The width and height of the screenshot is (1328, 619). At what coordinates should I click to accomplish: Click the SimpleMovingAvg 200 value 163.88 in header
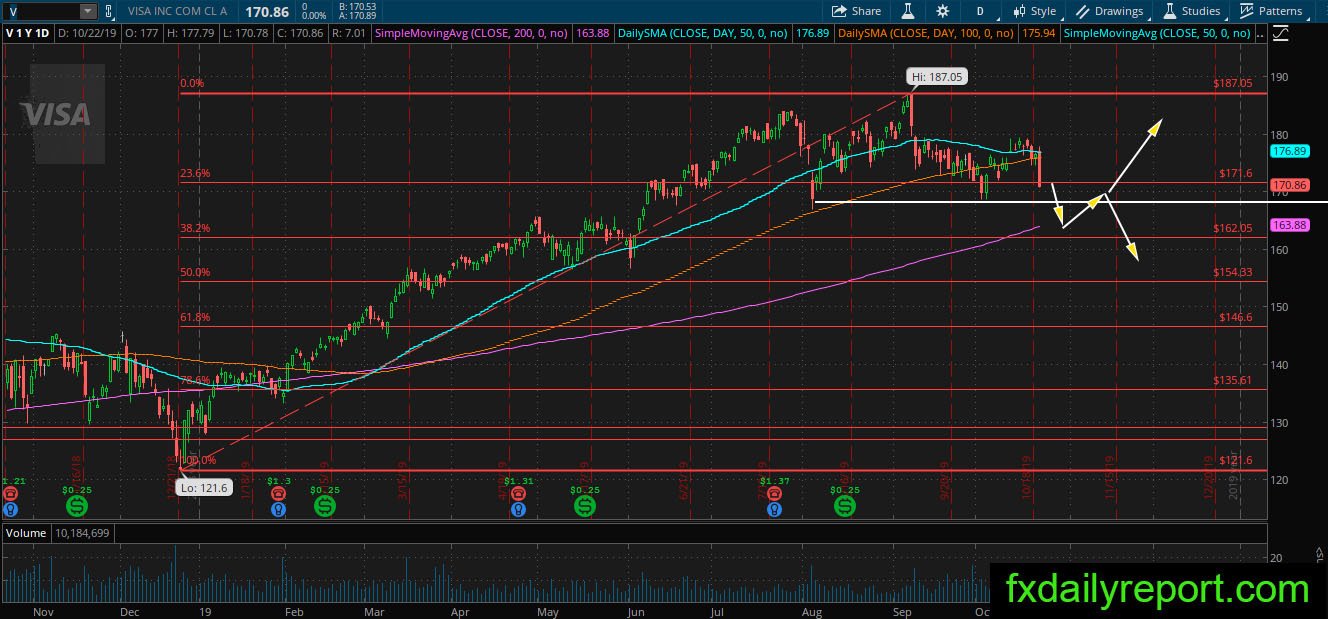[594, 33]
